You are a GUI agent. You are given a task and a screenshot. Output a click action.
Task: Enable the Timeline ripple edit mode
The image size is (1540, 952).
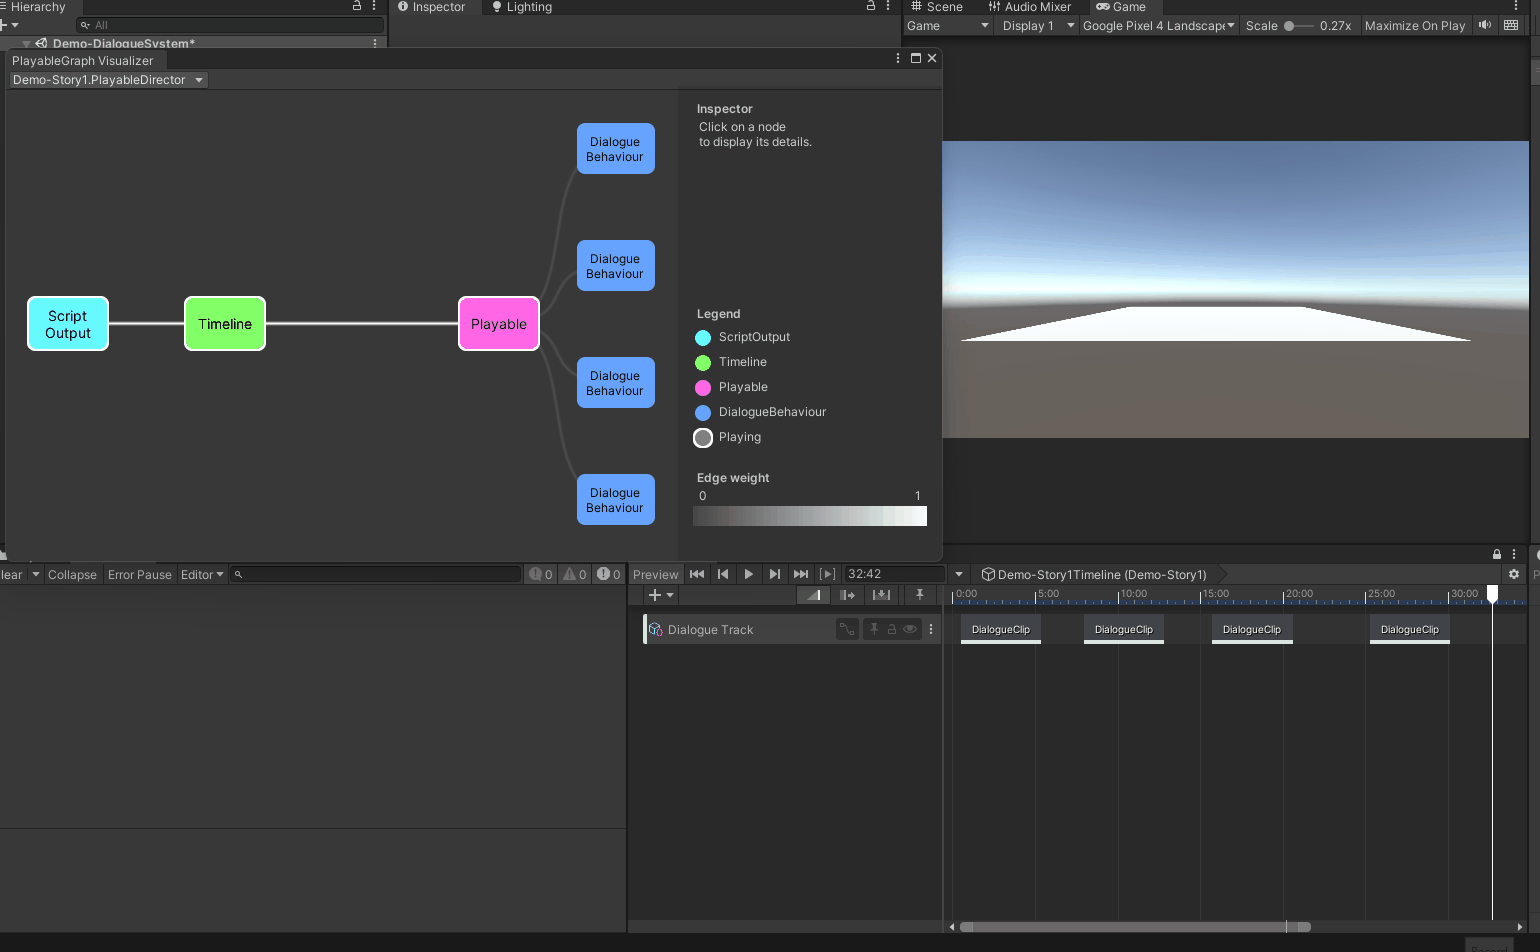(x=848, y=595)
